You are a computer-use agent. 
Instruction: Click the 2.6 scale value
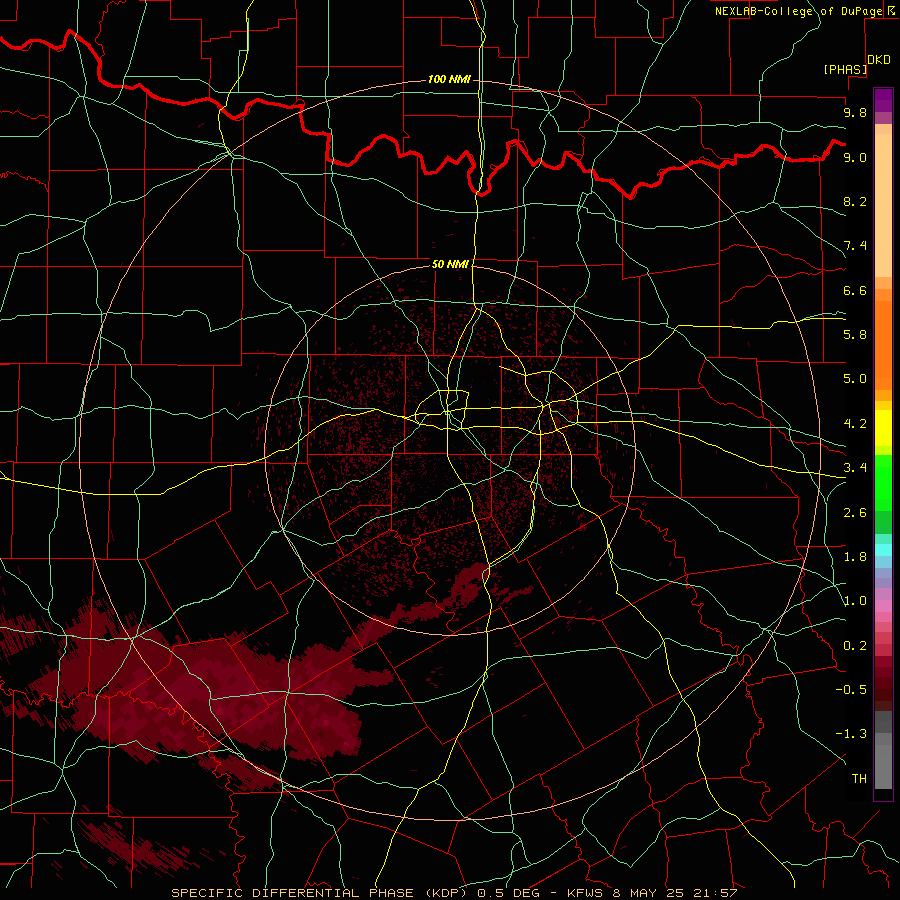tap(855, 513)
